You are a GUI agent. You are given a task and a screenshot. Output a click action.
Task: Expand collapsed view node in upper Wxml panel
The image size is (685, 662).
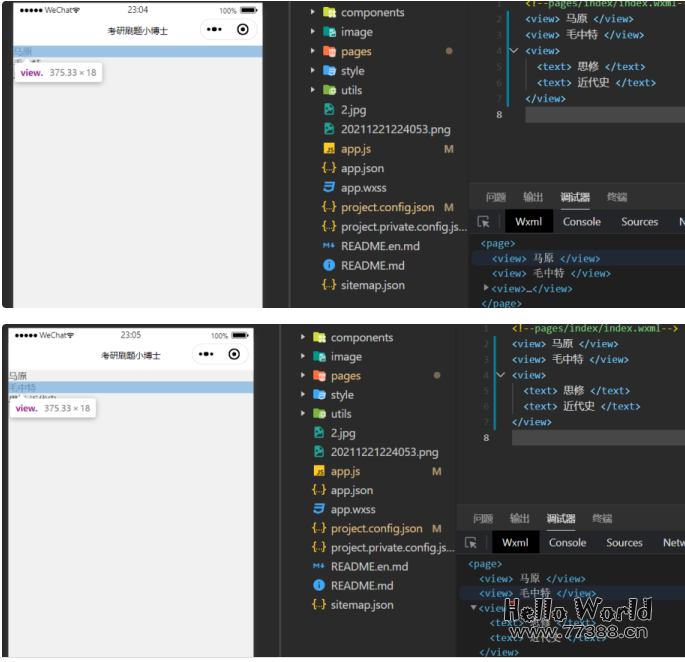[486, 288]
